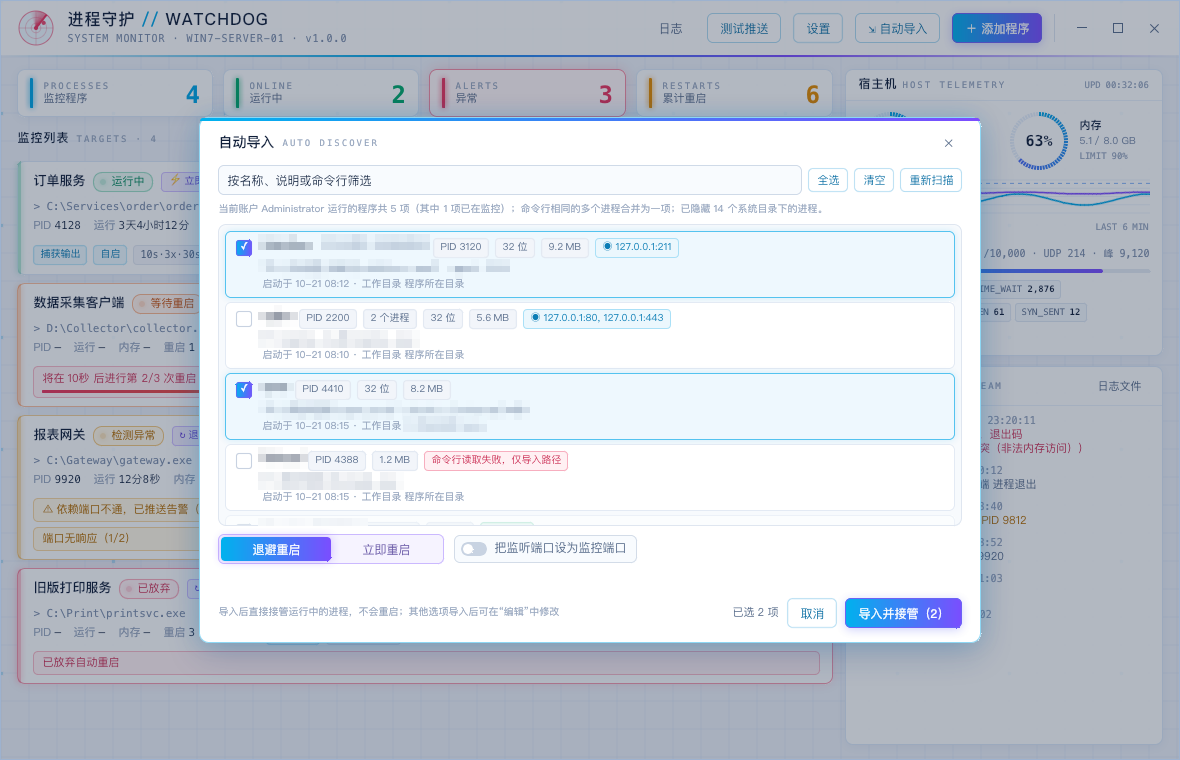The image size is (1180, 760).
Task: Click the 检测异常 status badge
Action: point(128,435)
